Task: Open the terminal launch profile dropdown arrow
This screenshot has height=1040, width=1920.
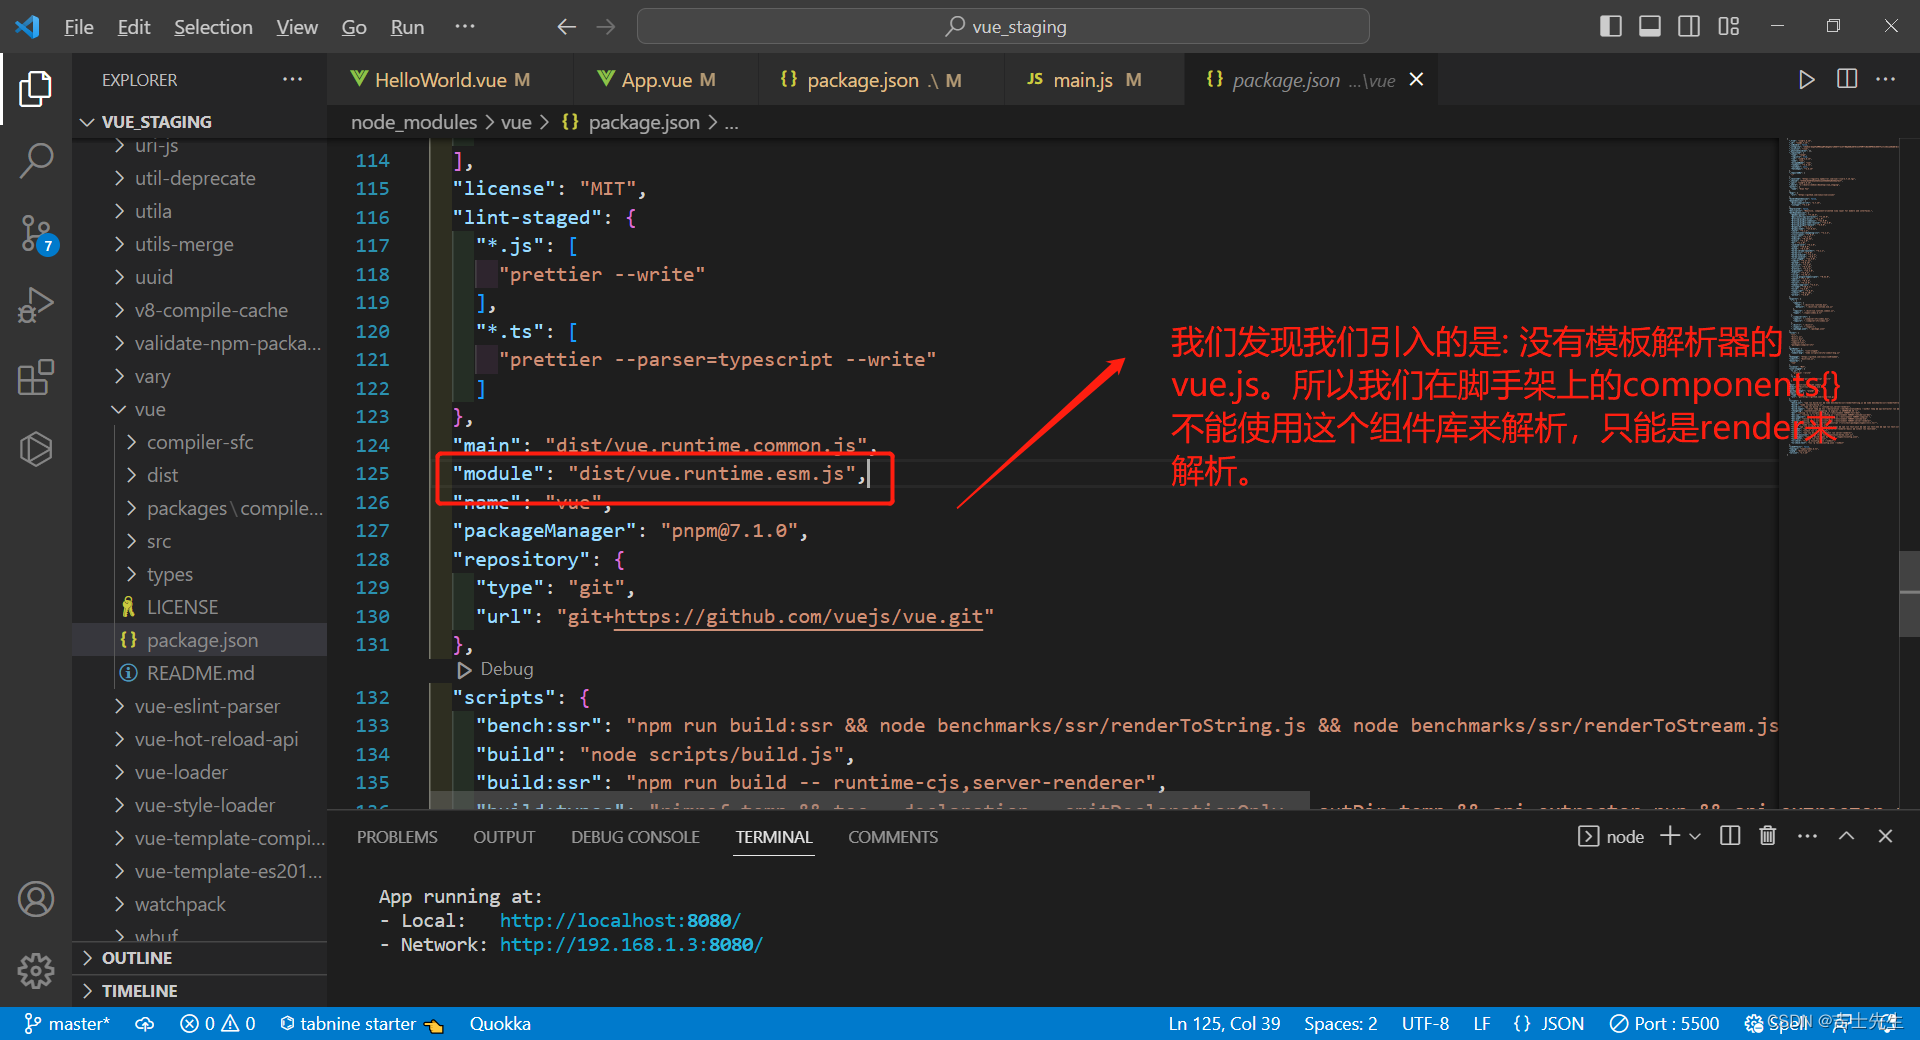Action: click(x=1695, y=836)
